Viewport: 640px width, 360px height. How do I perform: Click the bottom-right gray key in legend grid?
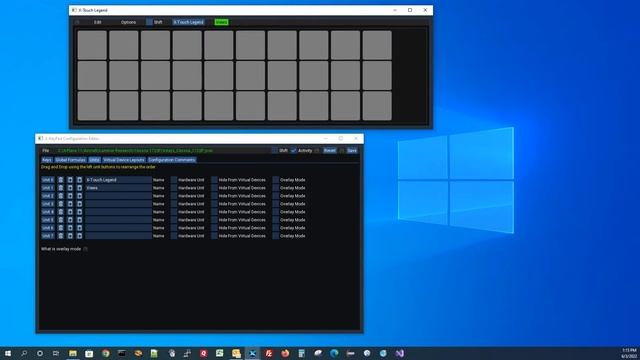click(x=377, y=106)
